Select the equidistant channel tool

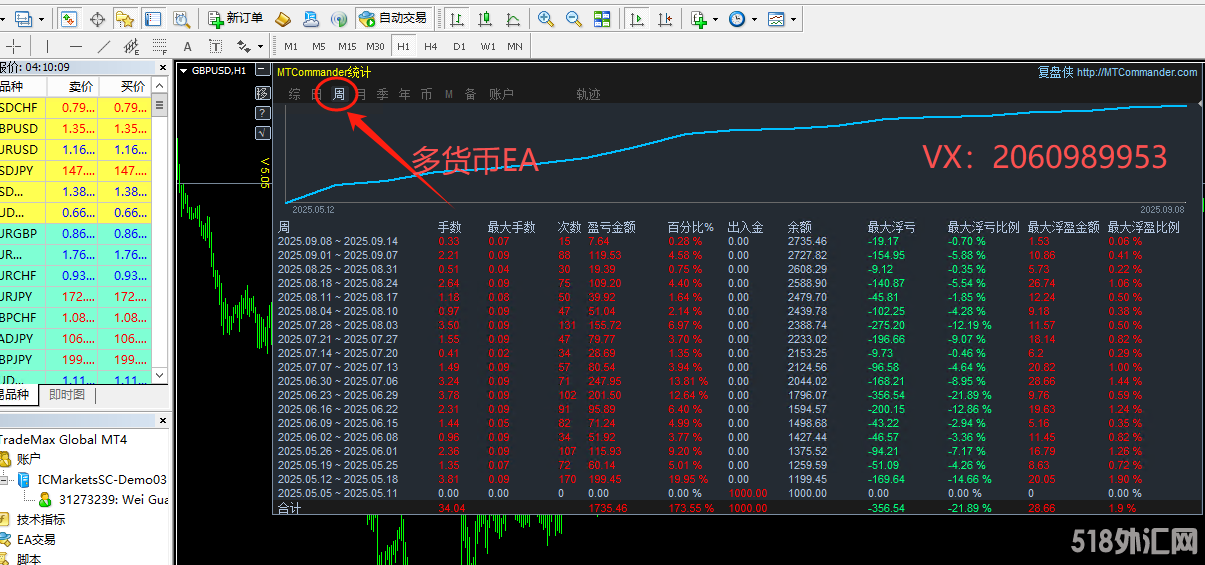tap(132, 46)
